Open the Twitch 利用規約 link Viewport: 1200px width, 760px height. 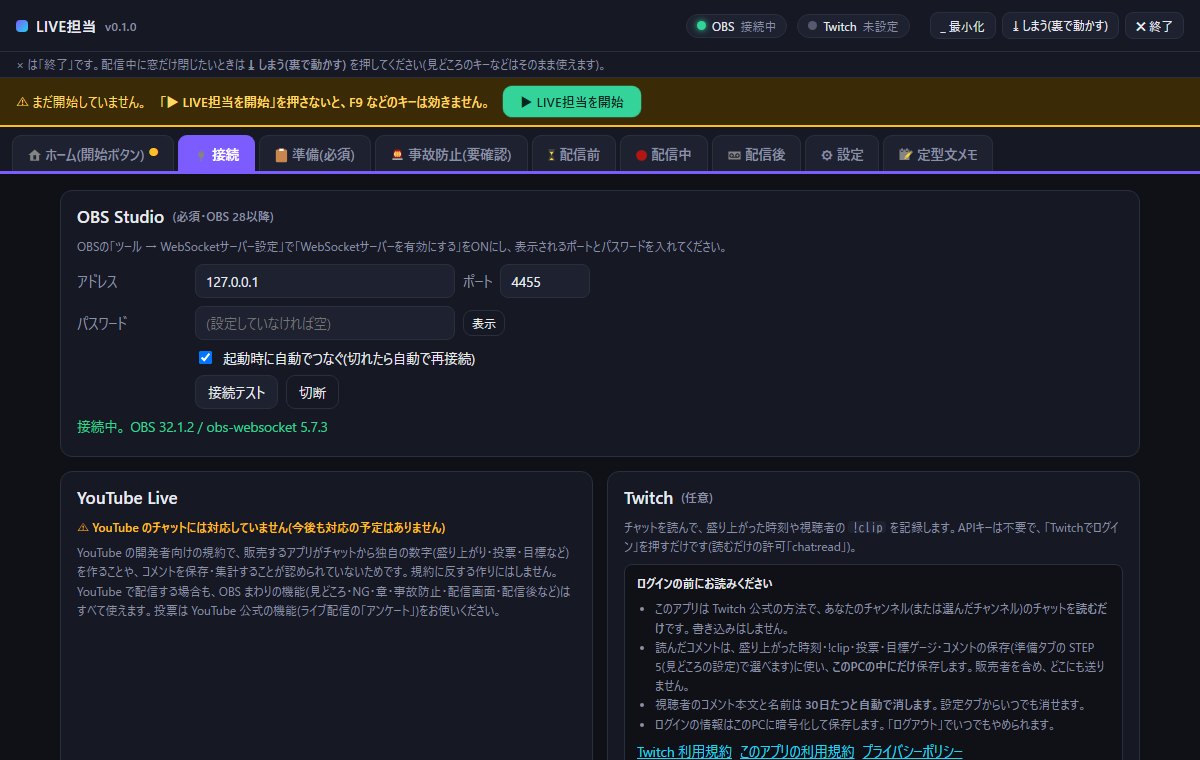coord(684,752)
